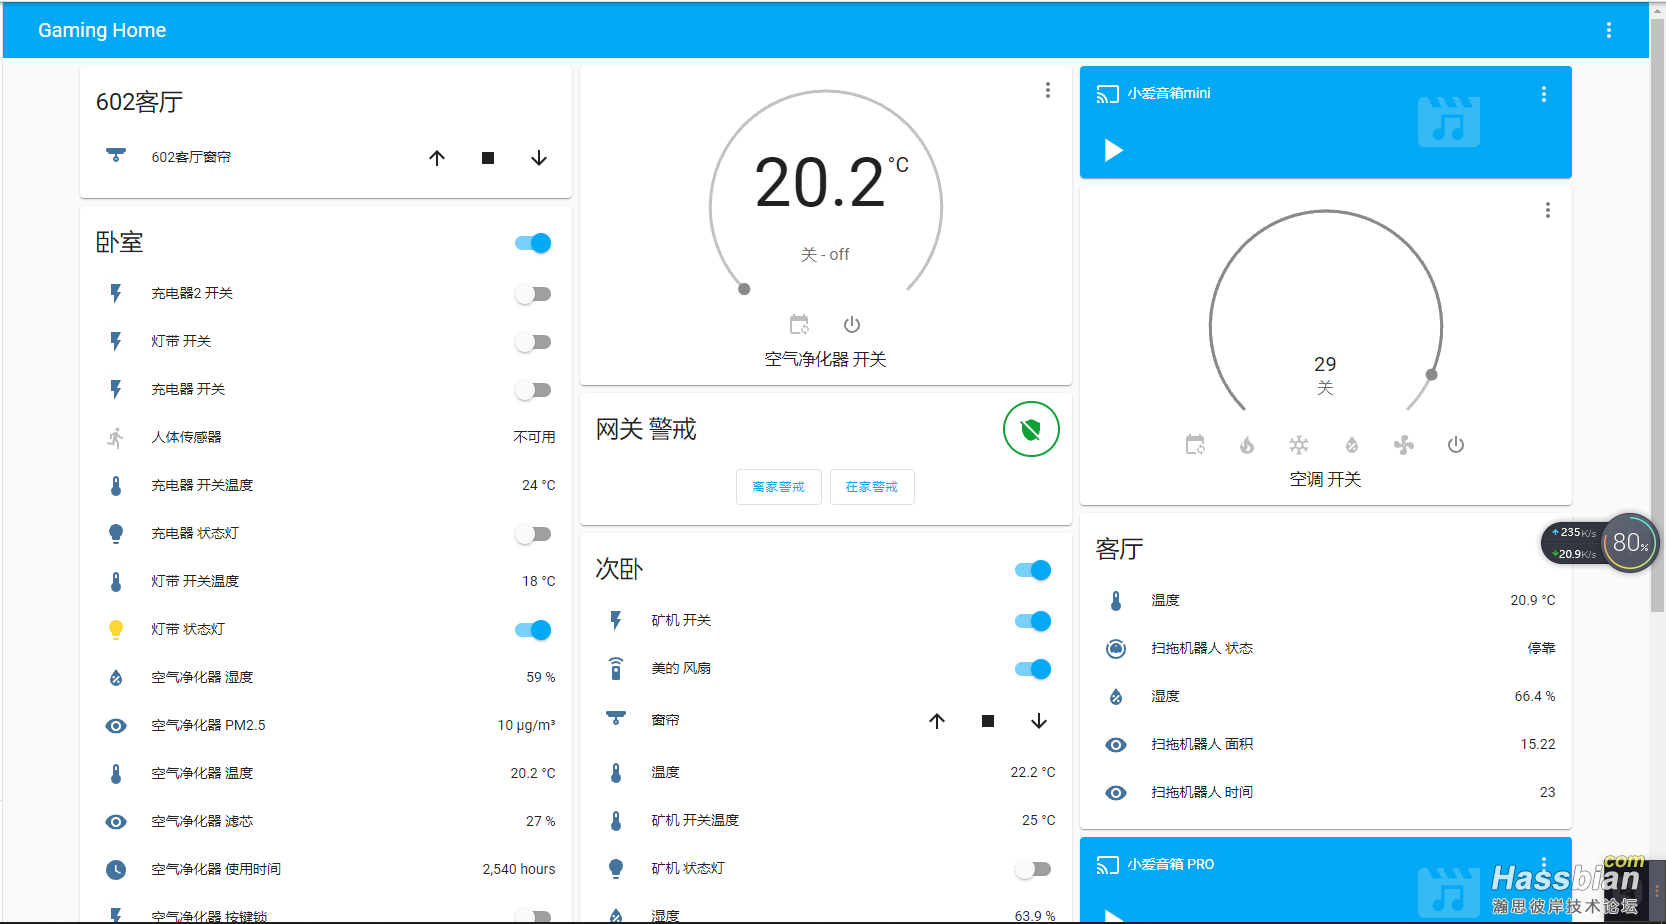
Task: Turn on 充电器2 开关
Action: [x=533, y=294]
